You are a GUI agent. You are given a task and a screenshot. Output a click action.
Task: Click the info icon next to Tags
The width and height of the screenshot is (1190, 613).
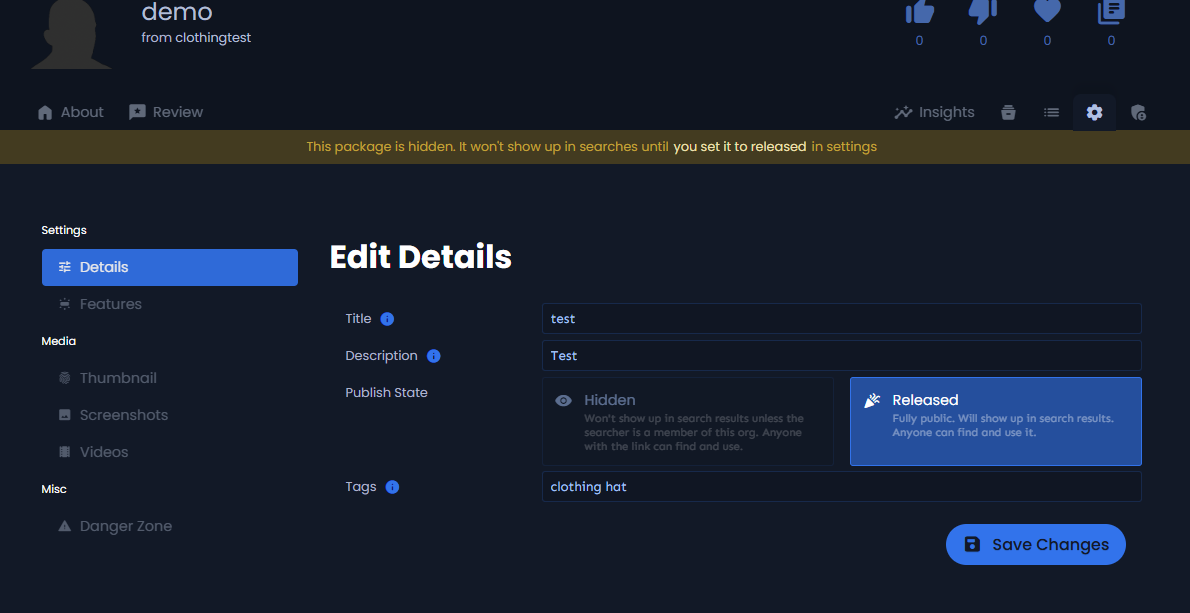392,487
